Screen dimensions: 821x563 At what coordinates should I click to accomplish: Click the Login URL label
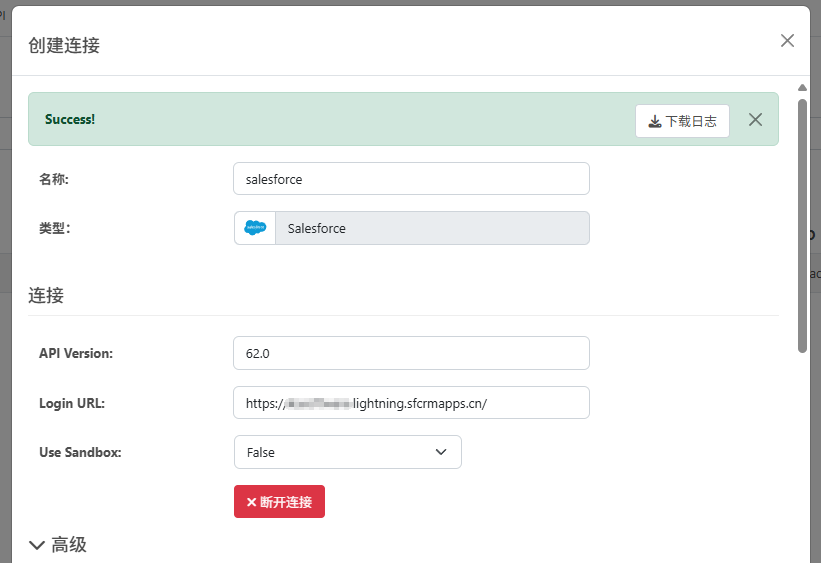72,403
